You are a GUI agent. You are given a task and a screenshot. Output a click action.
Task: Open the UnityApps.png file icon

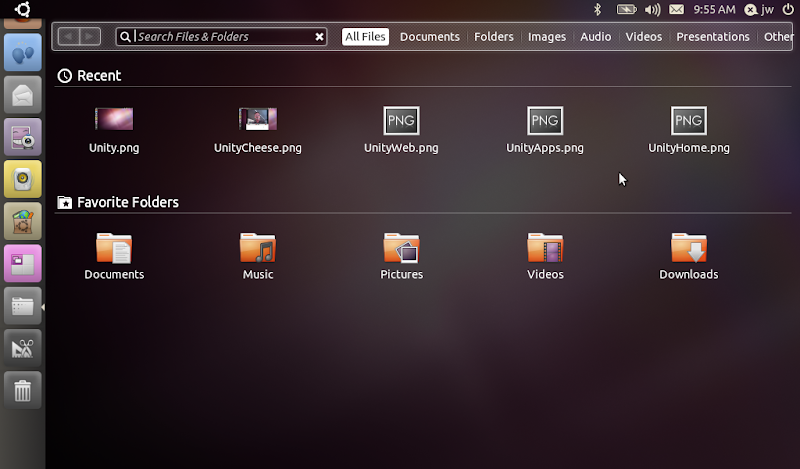point(545,120)
